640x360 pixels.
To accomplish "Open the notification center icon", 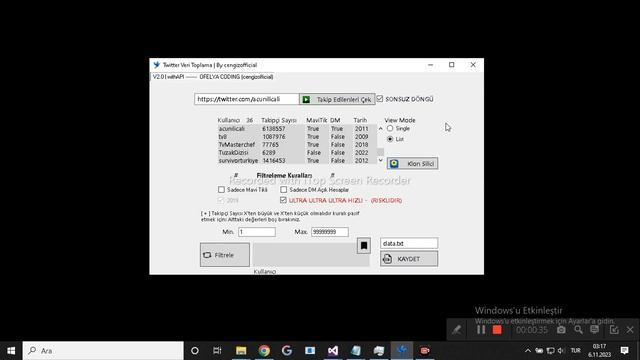I will point(624,351).
